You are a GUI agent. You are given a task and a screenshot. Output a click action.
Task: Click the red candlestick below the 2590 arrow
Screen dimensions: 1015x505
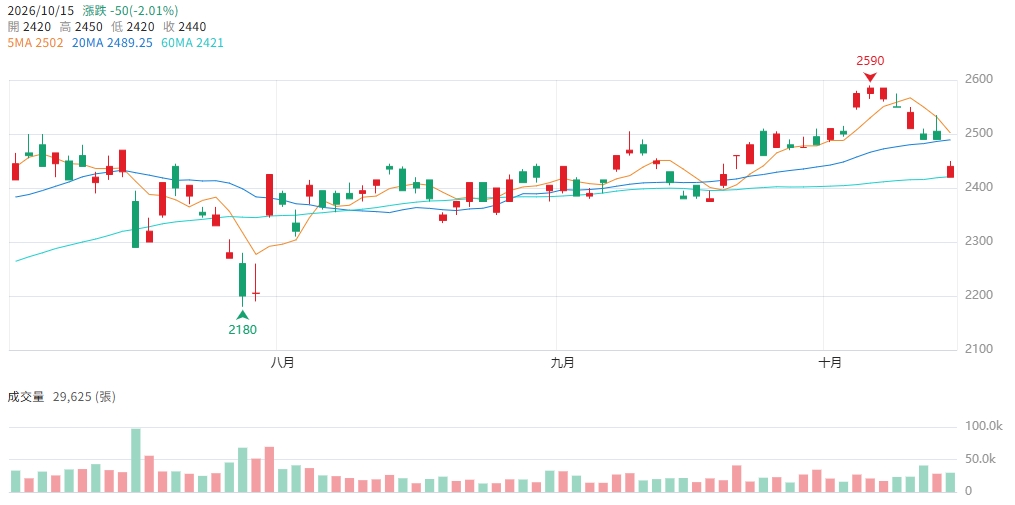pyautogui.click(x=870, y=91)
